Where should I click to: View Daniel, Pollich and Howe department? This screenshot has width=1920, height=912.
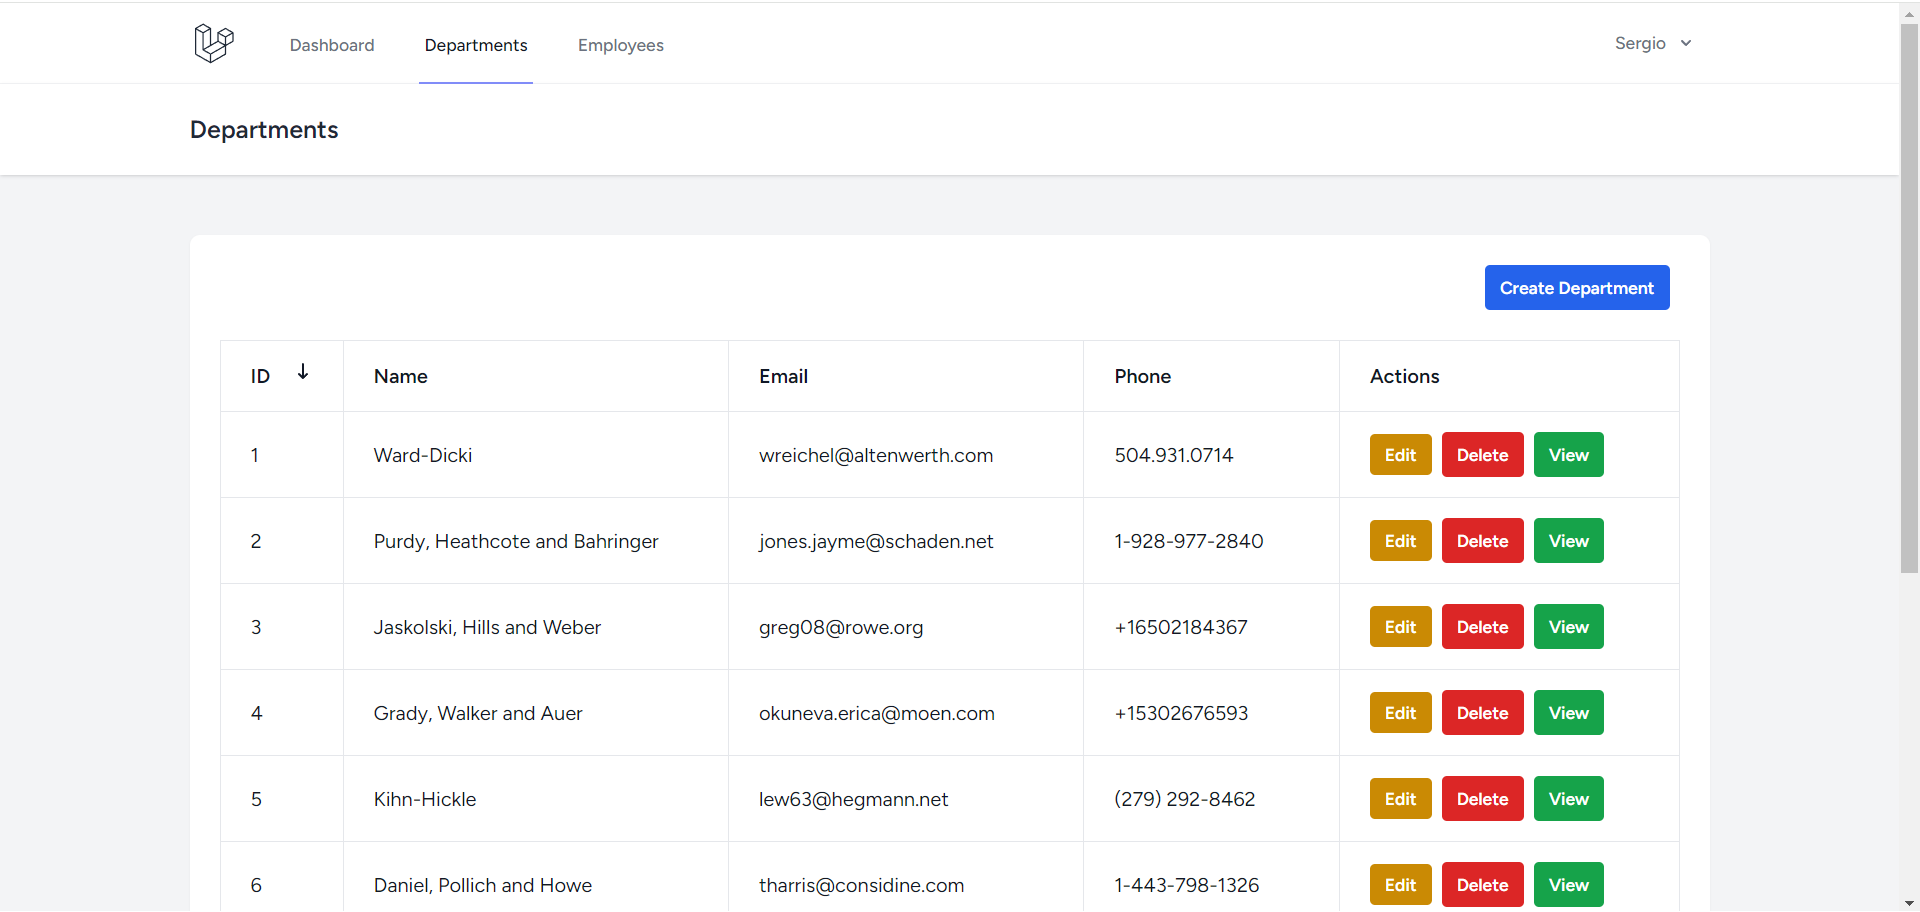pos(1567,884)
